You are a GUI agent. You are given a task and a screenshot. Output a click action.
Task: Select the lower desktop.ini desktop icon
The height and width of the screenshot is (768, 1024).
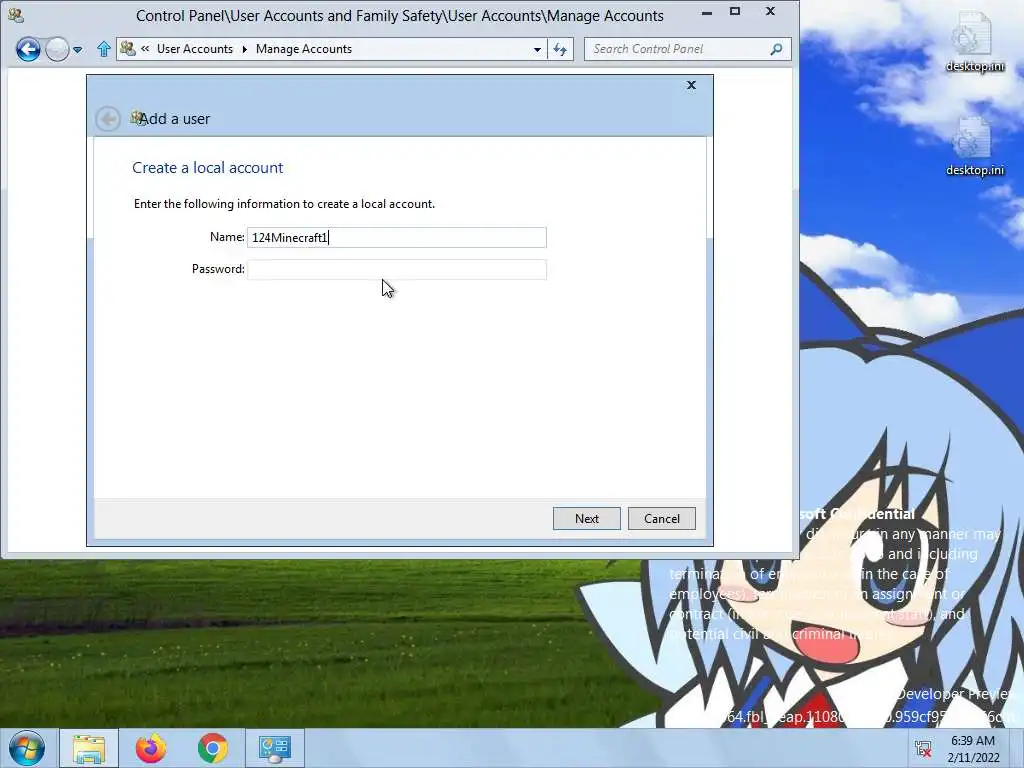point(975,146)
